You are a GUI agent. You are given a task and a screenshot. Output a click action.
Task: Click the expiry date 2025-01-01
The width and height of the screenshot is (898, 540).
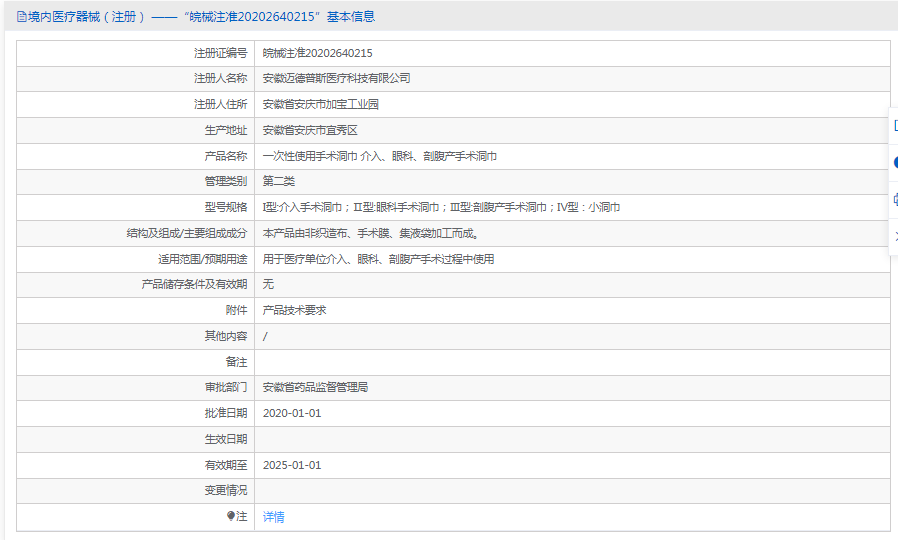click(291, 465)
